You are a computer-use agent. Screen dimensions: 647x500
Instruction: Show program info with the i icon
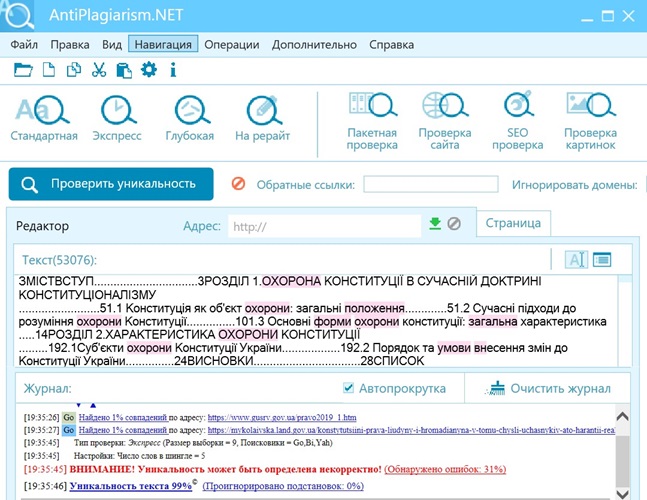(173, 70)
